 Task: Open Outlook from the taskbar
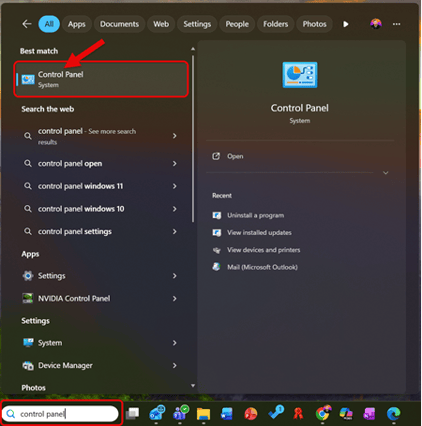coord(157,413)
